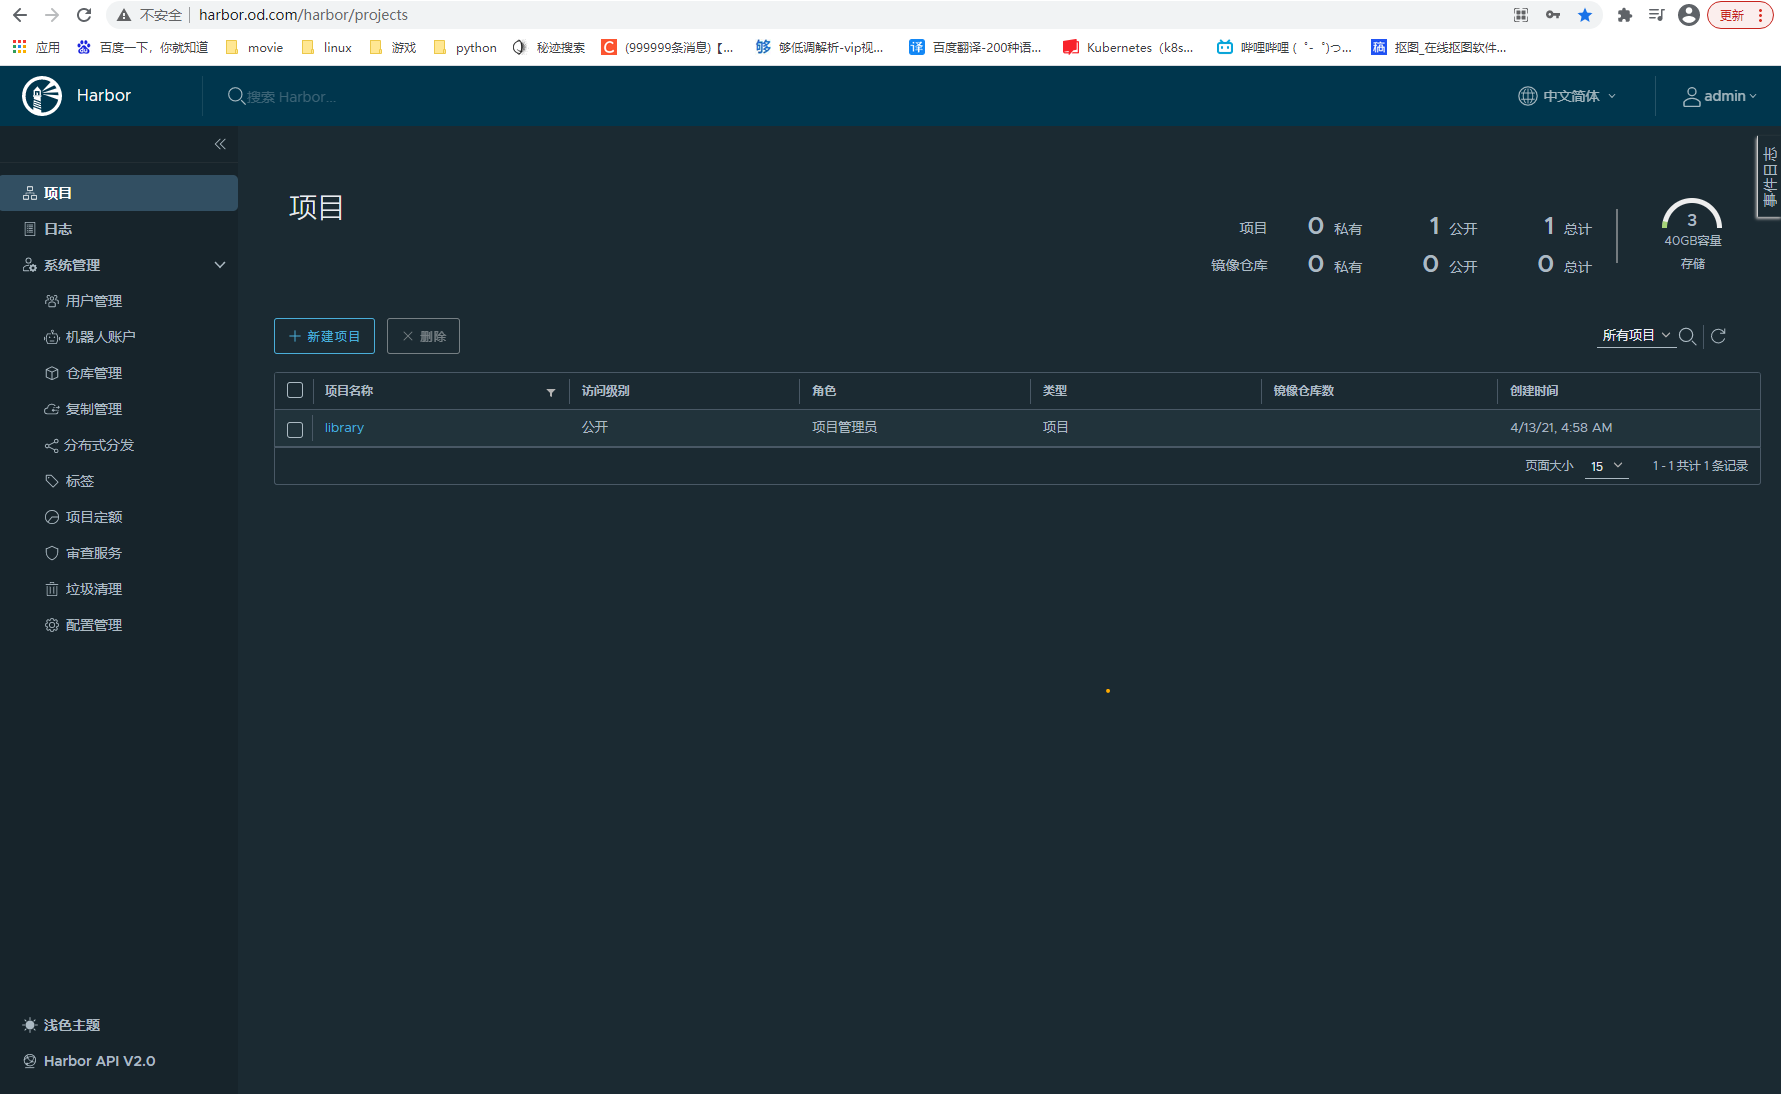This screenshot has width=1781, height=1094.
Task: Click the 搜索 Harbor search field
Action: pyautogui.click(x=290, y=97)
